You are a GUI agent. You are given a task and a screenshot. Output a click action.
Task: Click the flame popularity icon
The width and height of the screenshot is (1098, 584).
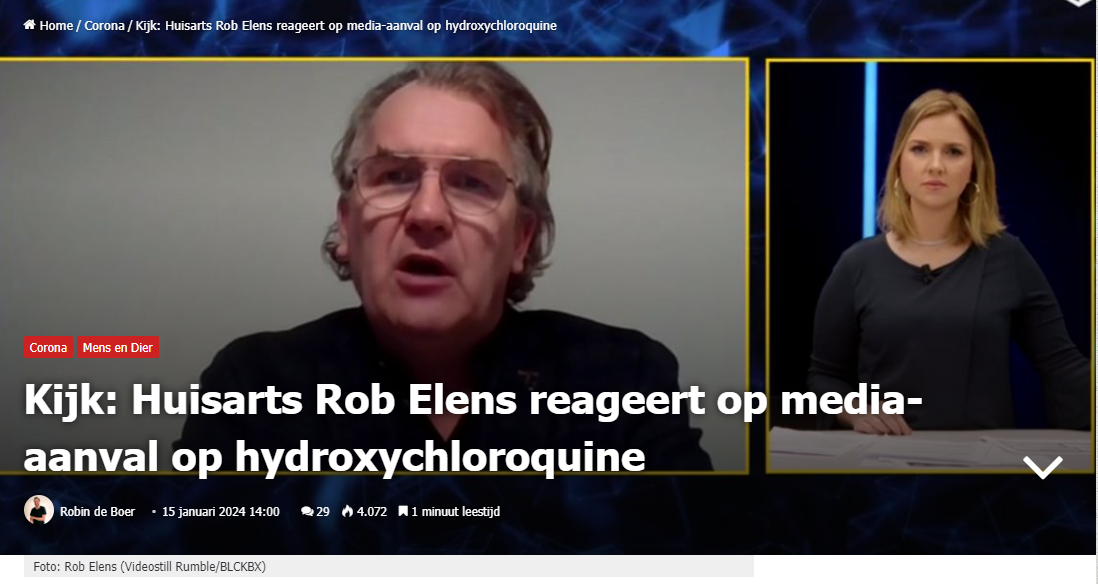tap(347, 511)
